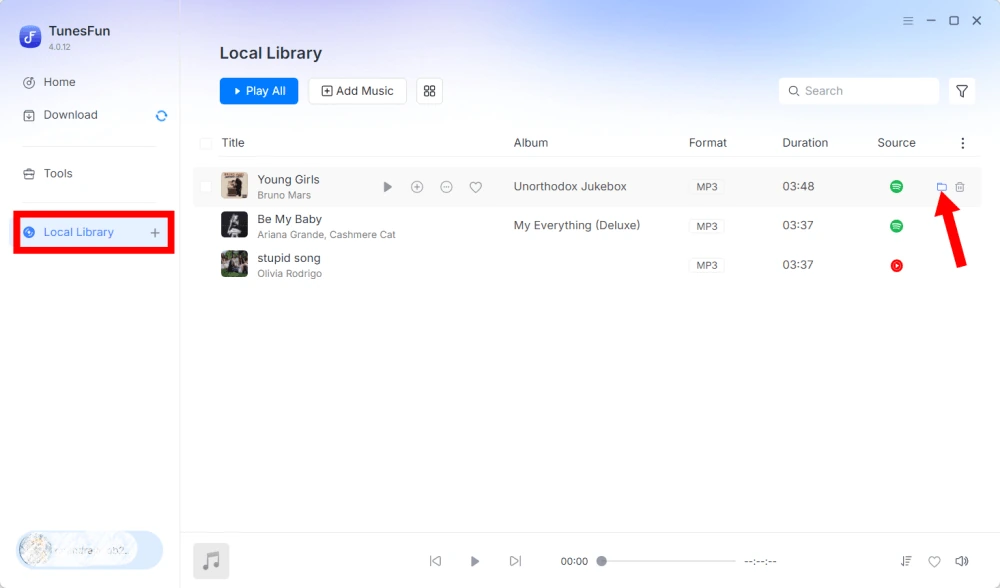Click the download refresh spinner icon
Image resolution: width=1000 pixels, height=588 pixels.
pyautogui.click(x=161, y=115)
